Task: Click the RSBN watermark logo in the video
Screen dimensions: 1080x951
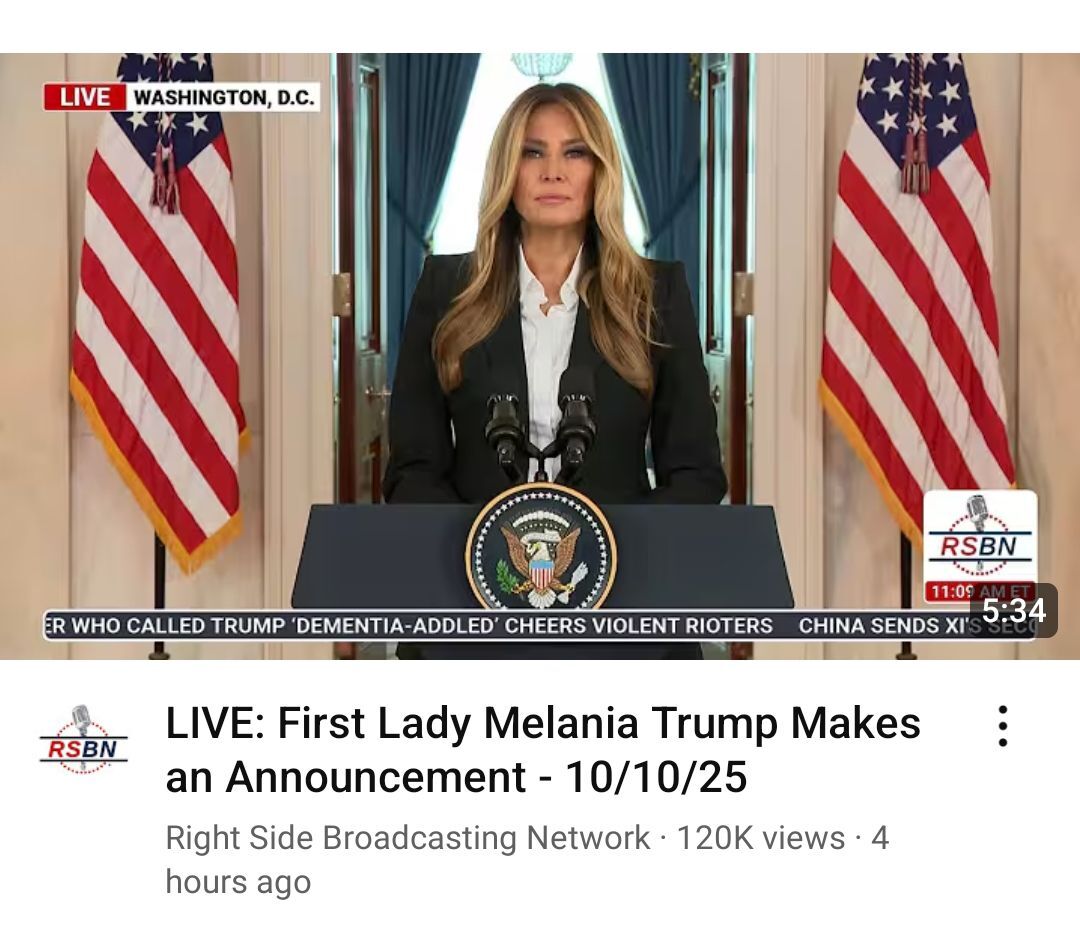Action: click(x=980, y=536)
